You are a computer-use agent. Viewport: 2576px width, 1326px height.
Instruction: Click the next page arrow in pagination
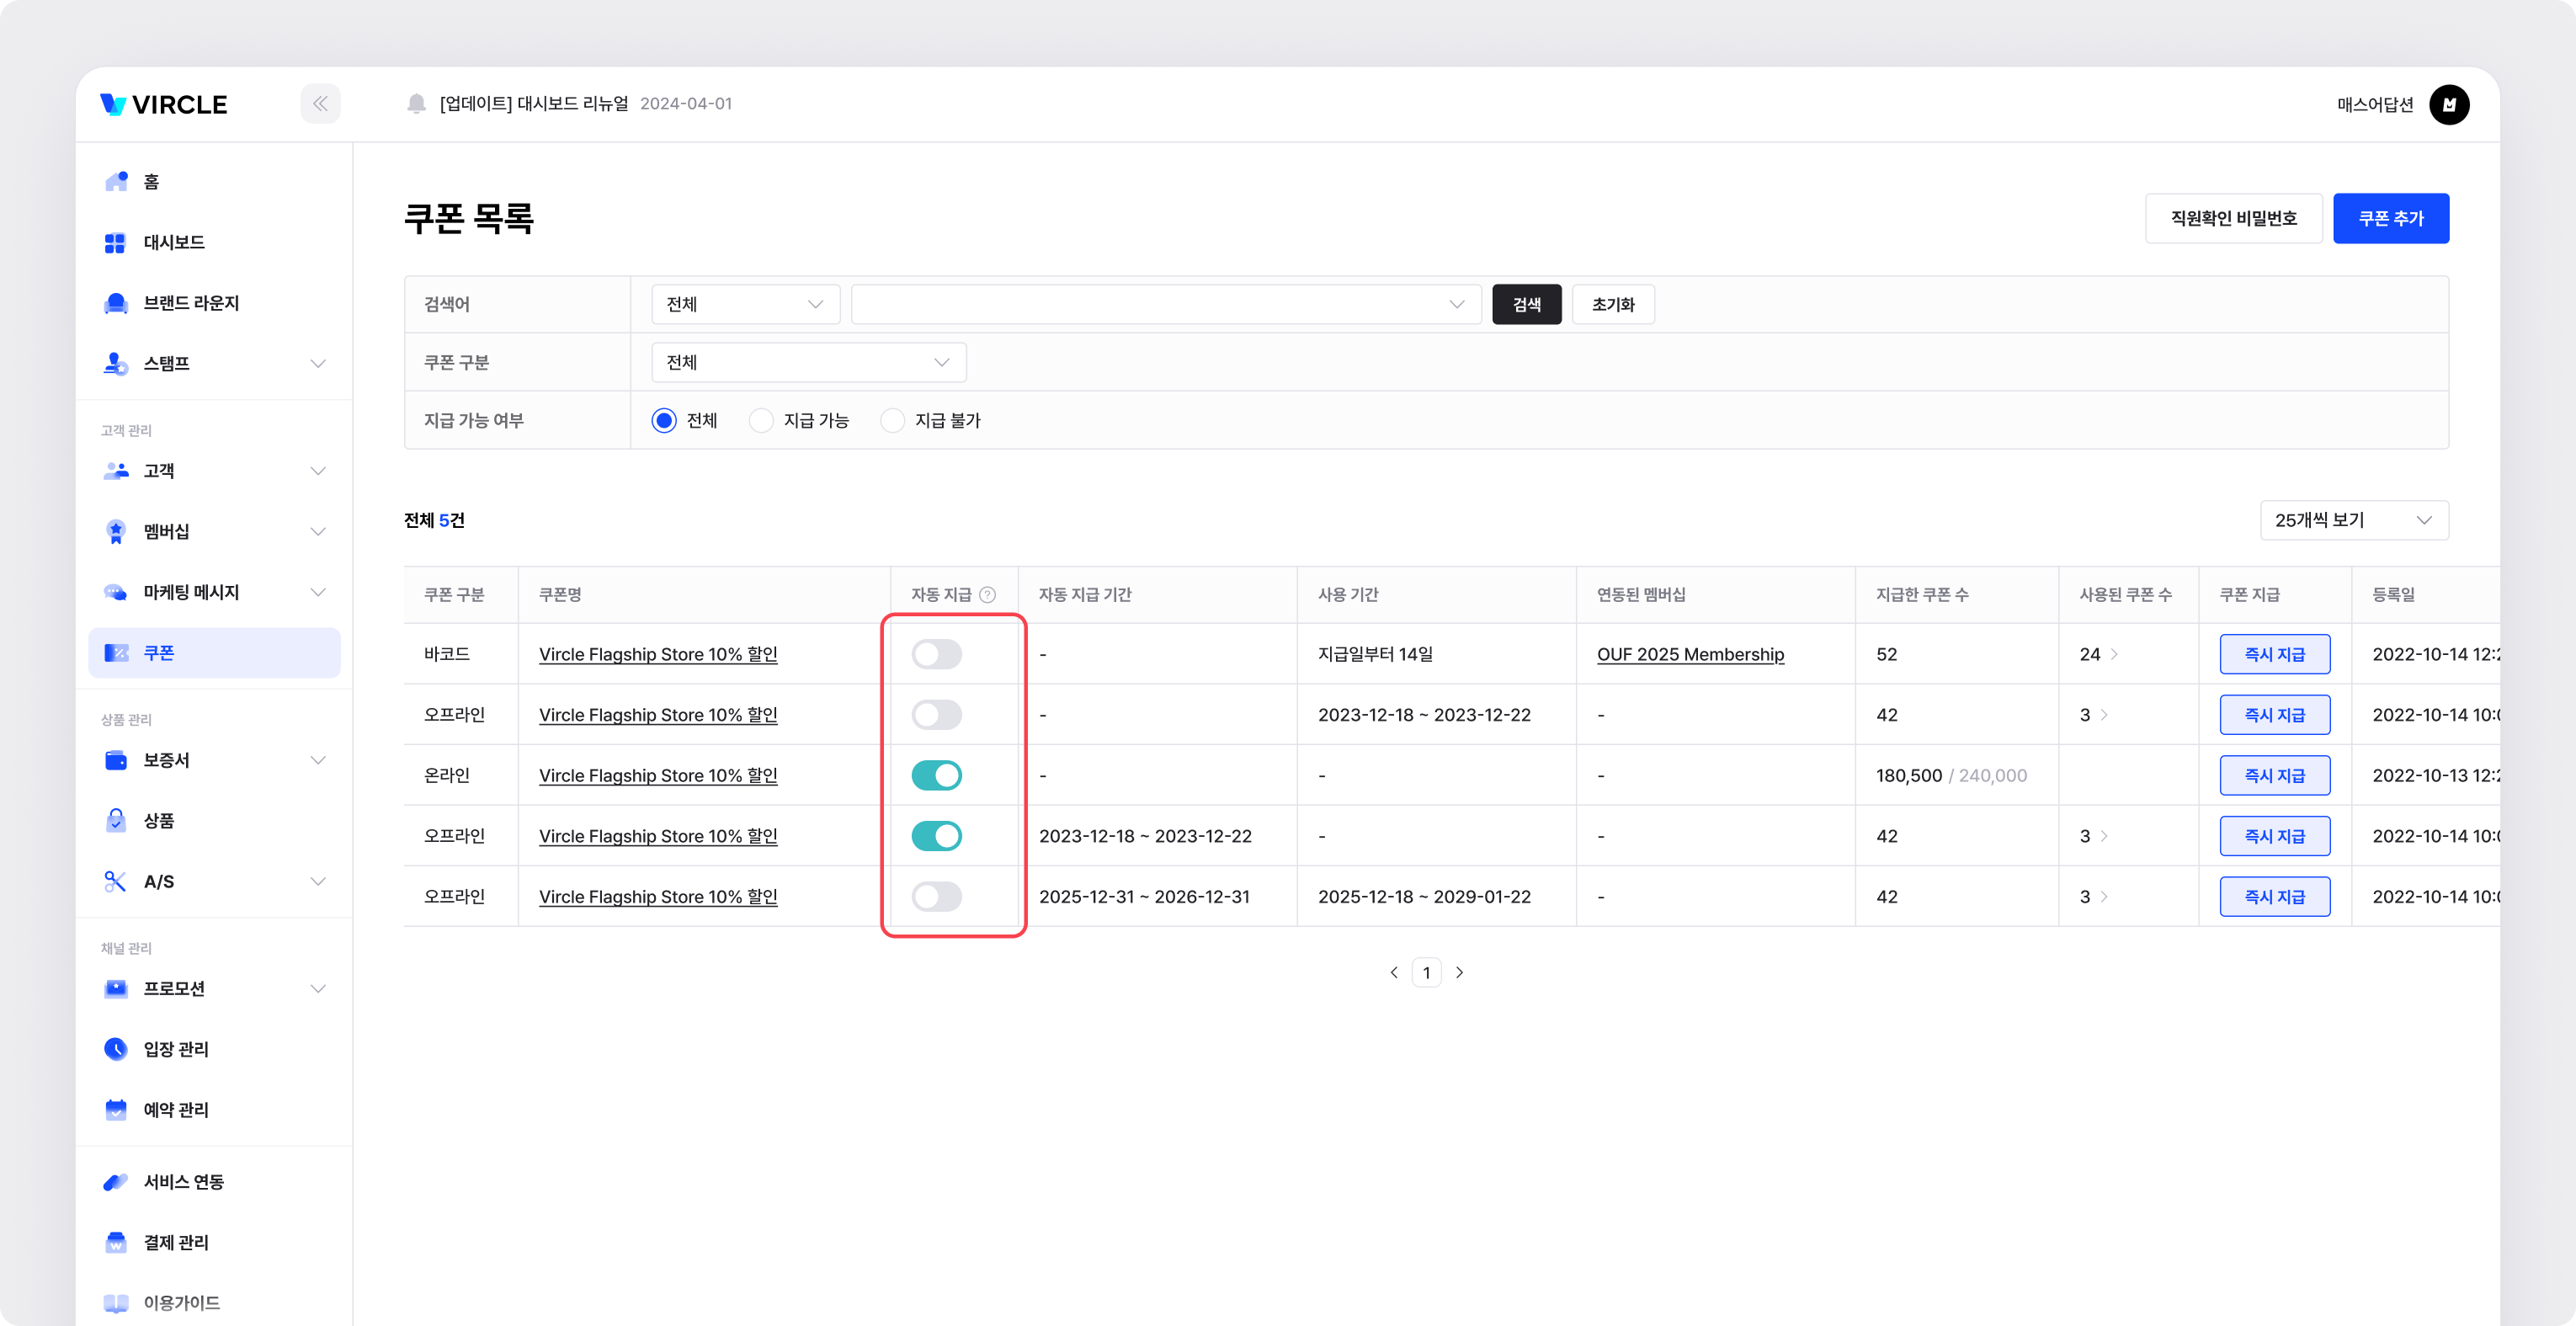tap(1459, 972)
